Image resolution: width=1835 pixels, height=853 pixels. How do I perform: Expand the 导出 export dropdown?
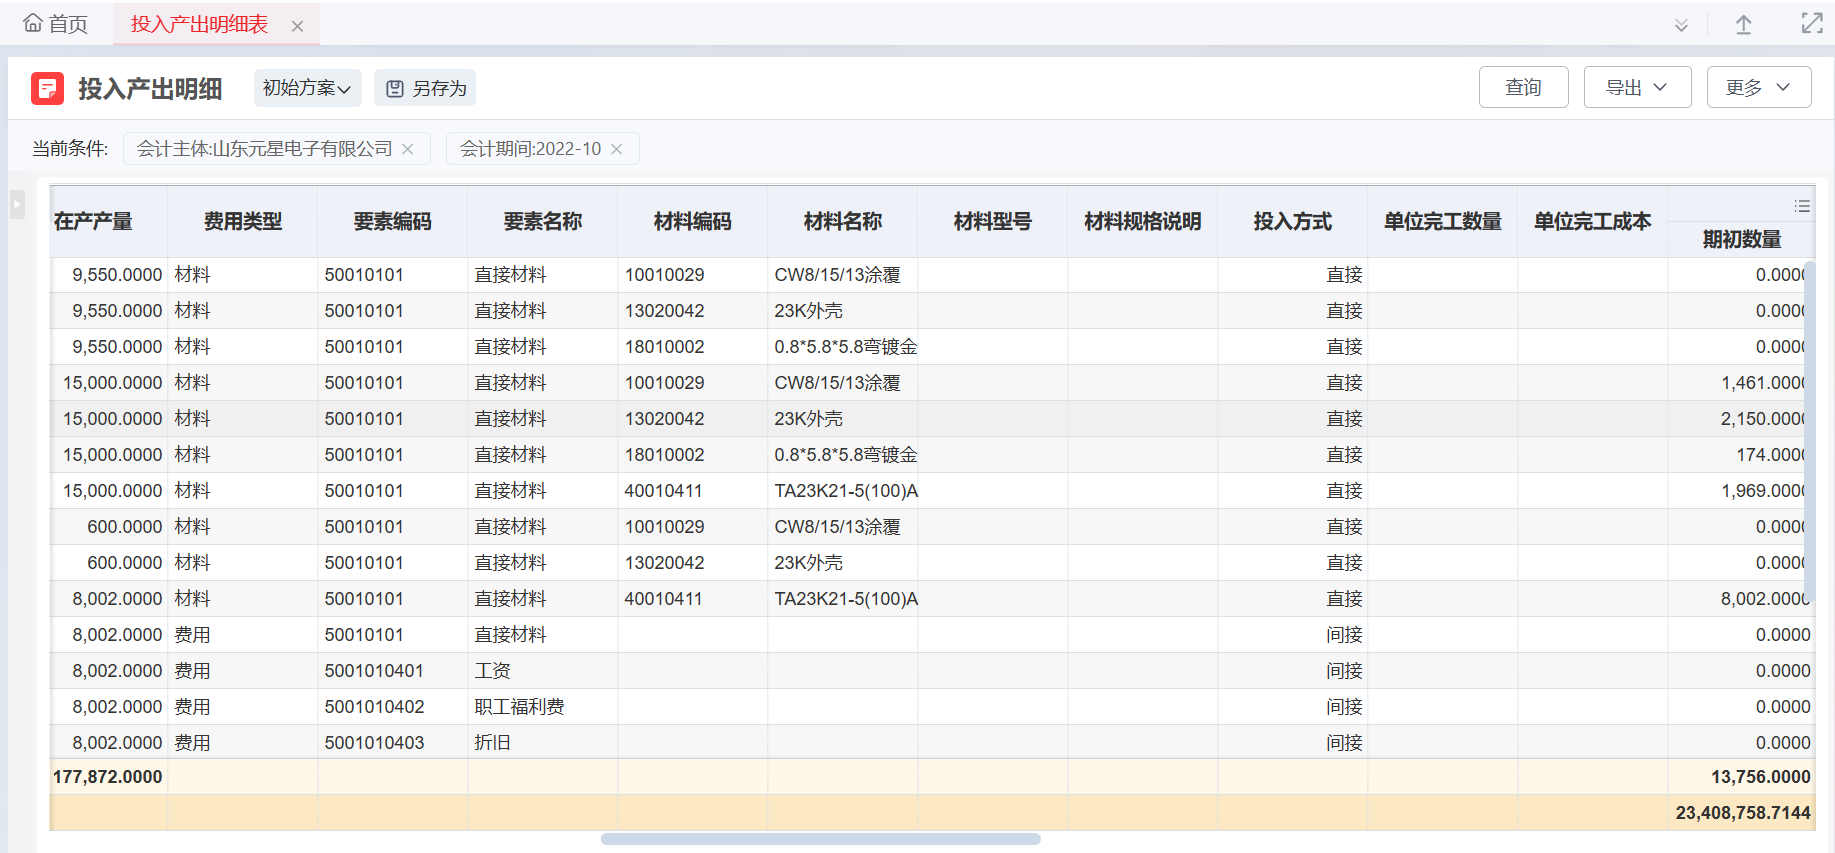(1637, 87)
